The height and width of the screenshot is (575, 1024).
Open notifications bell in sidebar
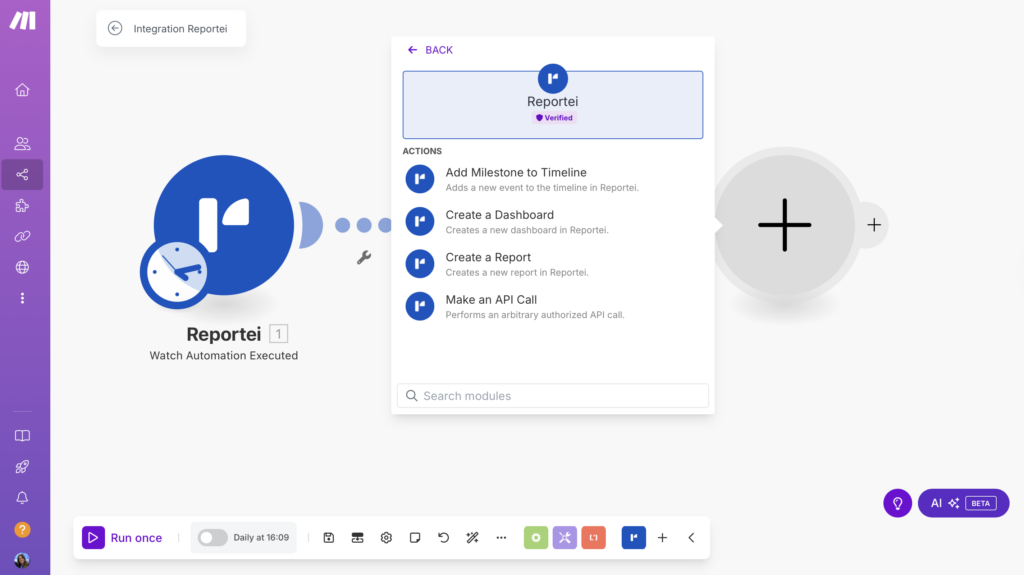22,498
